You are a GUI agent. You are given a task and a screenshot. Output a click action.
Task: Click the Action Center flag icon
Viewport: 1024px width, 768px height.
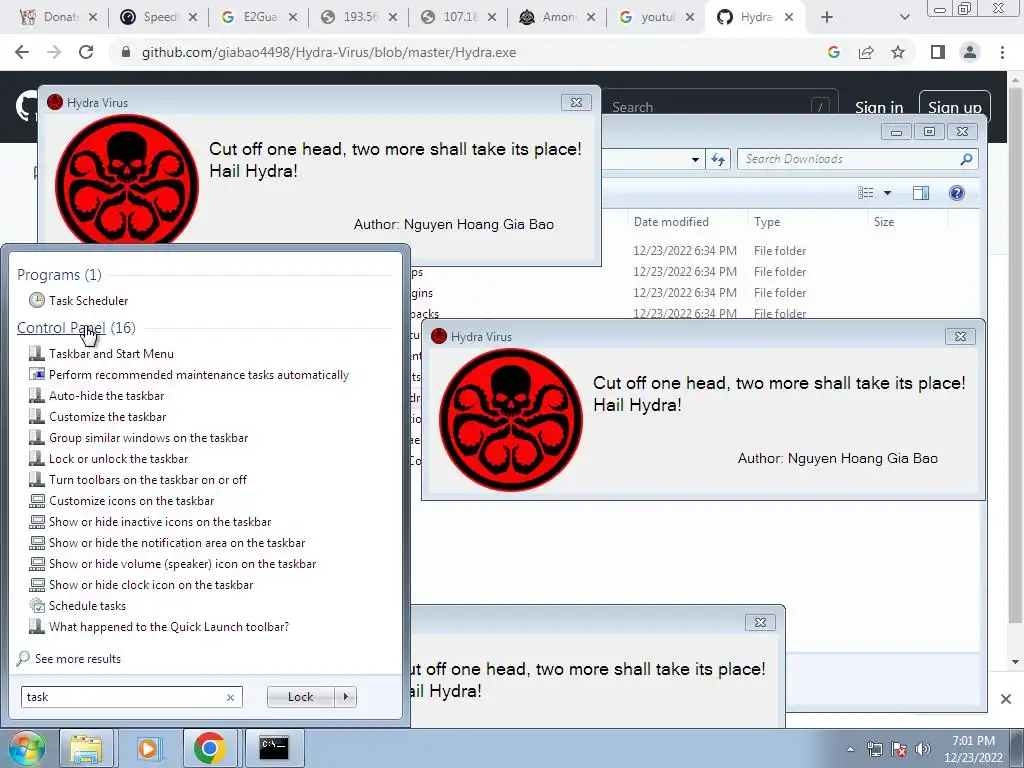pos(899,749)
